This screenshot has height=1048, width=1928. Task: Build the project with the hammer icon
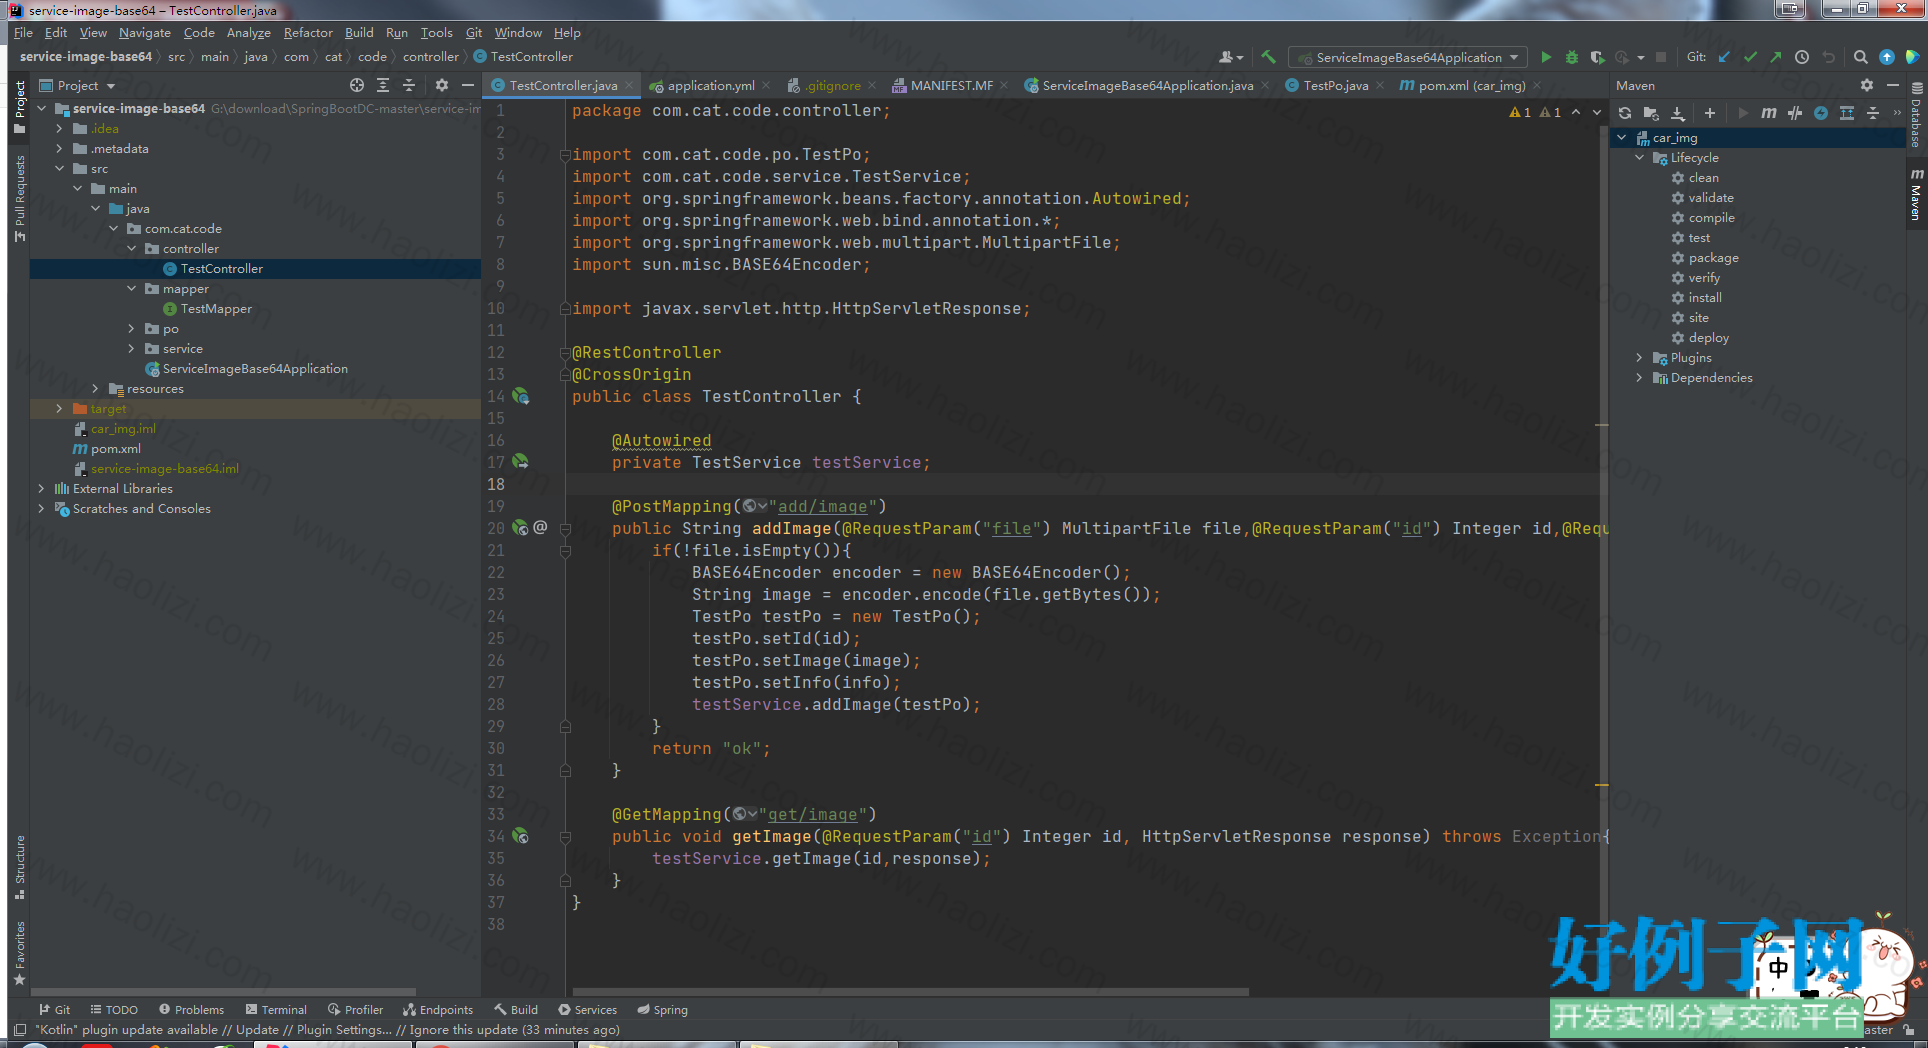(1268, 57)
